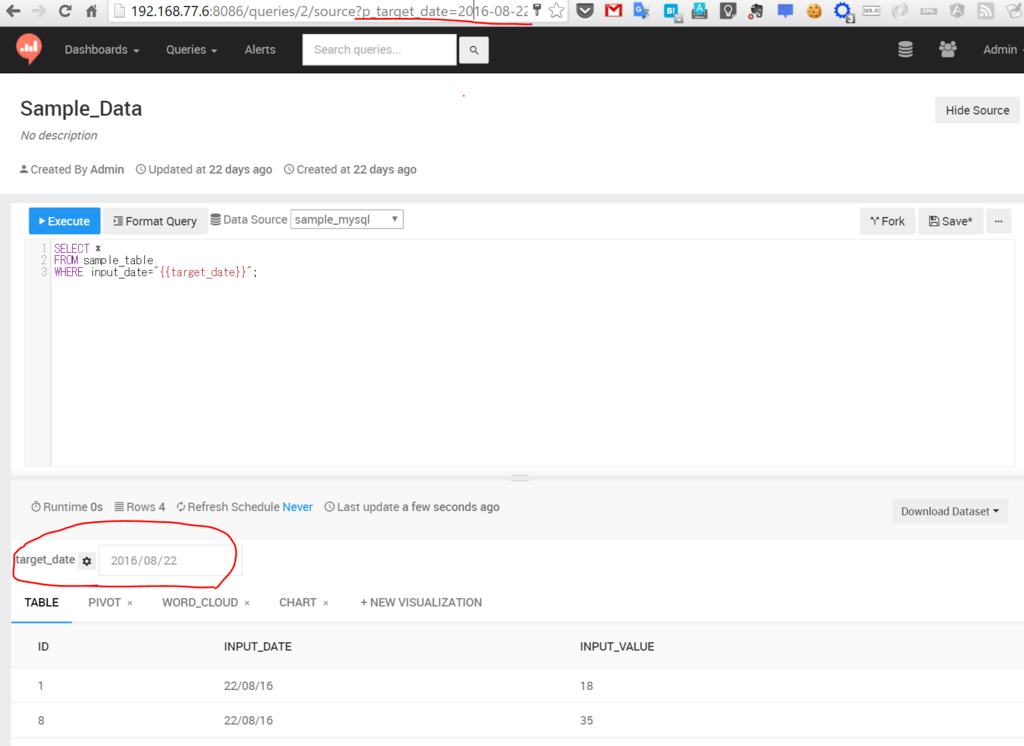Viewport: 1024px width, 746px height.
Task: Click the browser address bar URL
Action: [328, 11]
